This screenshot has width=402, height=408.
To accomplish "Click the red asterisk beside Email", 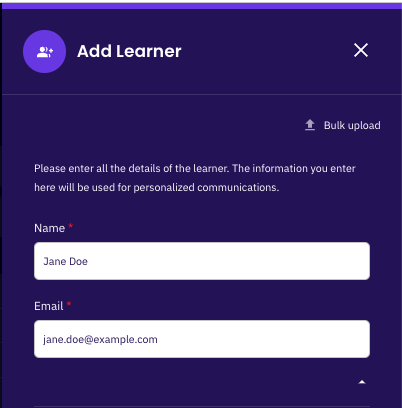I will click(69, 304).
